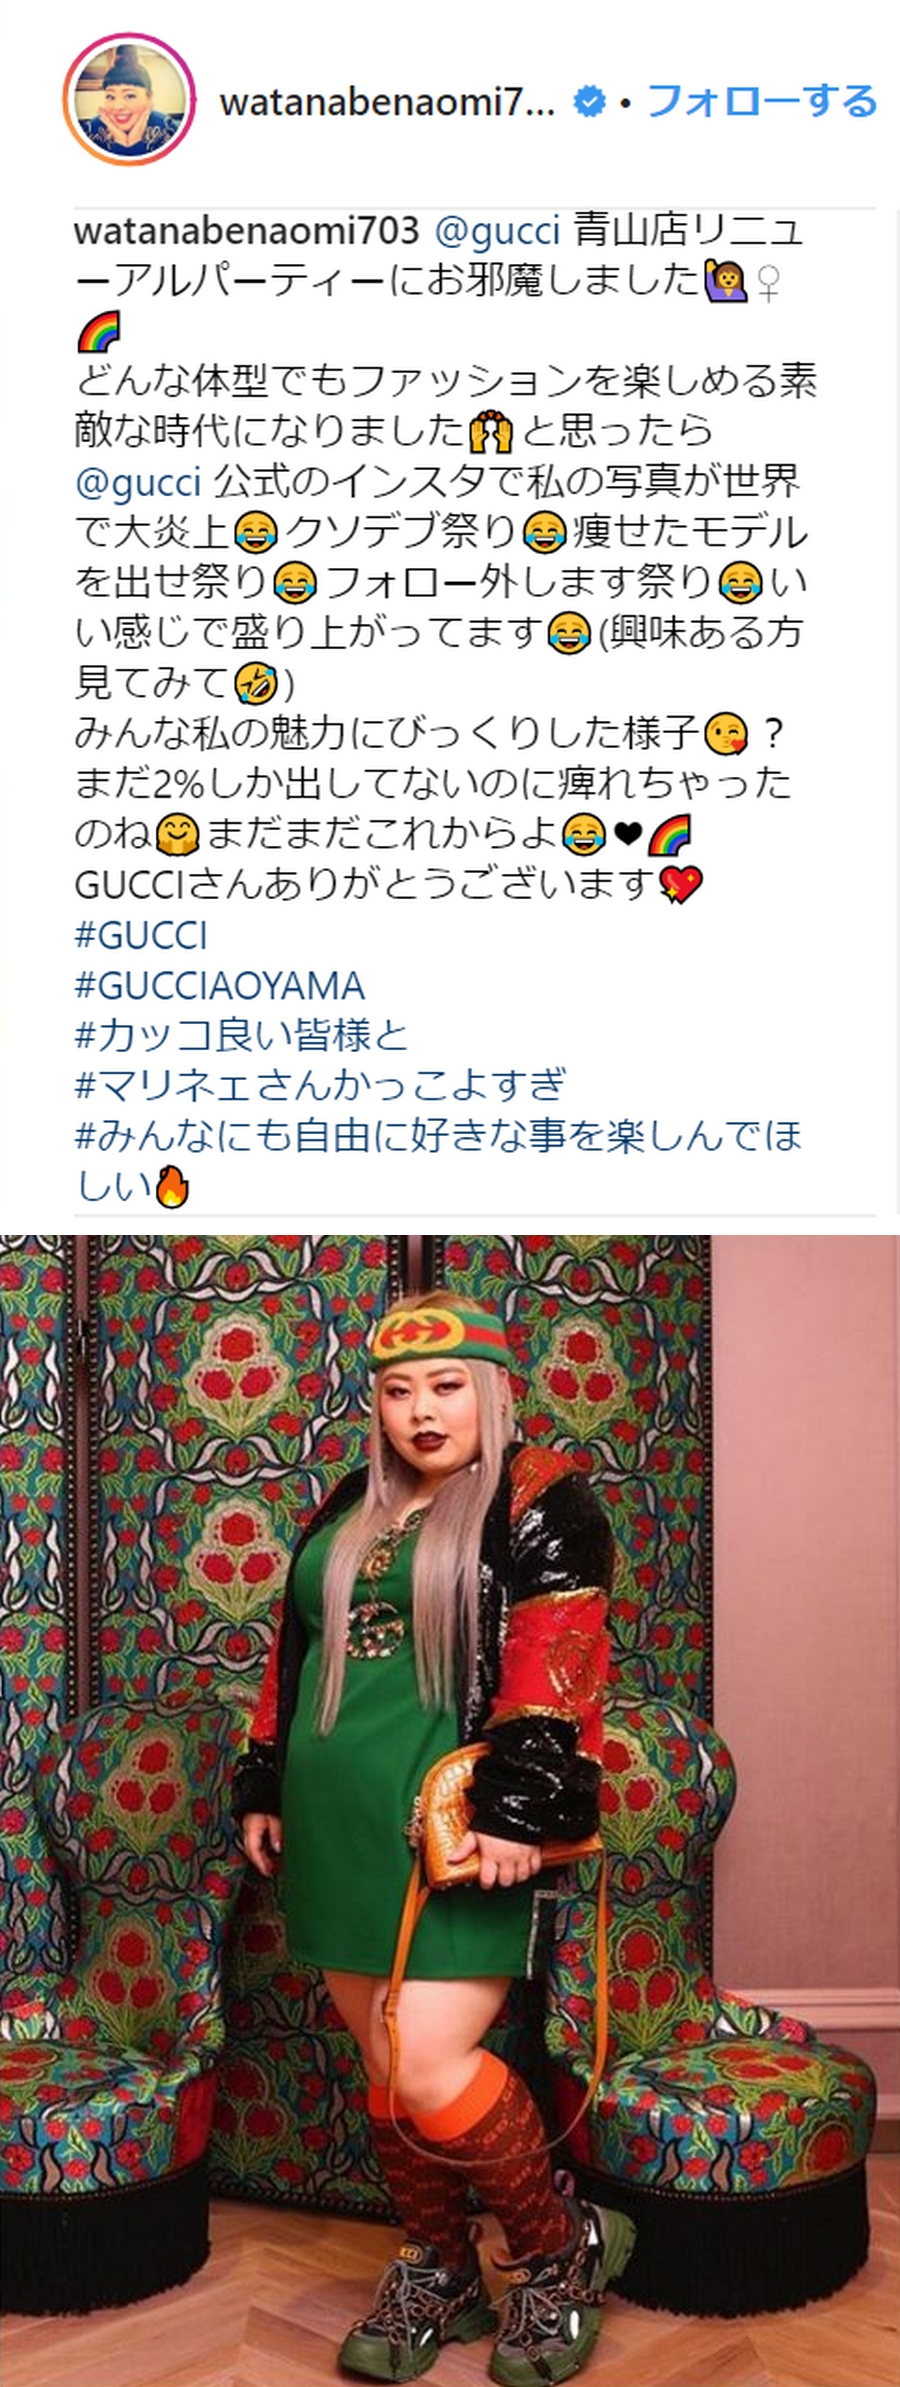Click the rolling laughing emoji after 見てみて
900x2387 pixels.
(255, 684)
